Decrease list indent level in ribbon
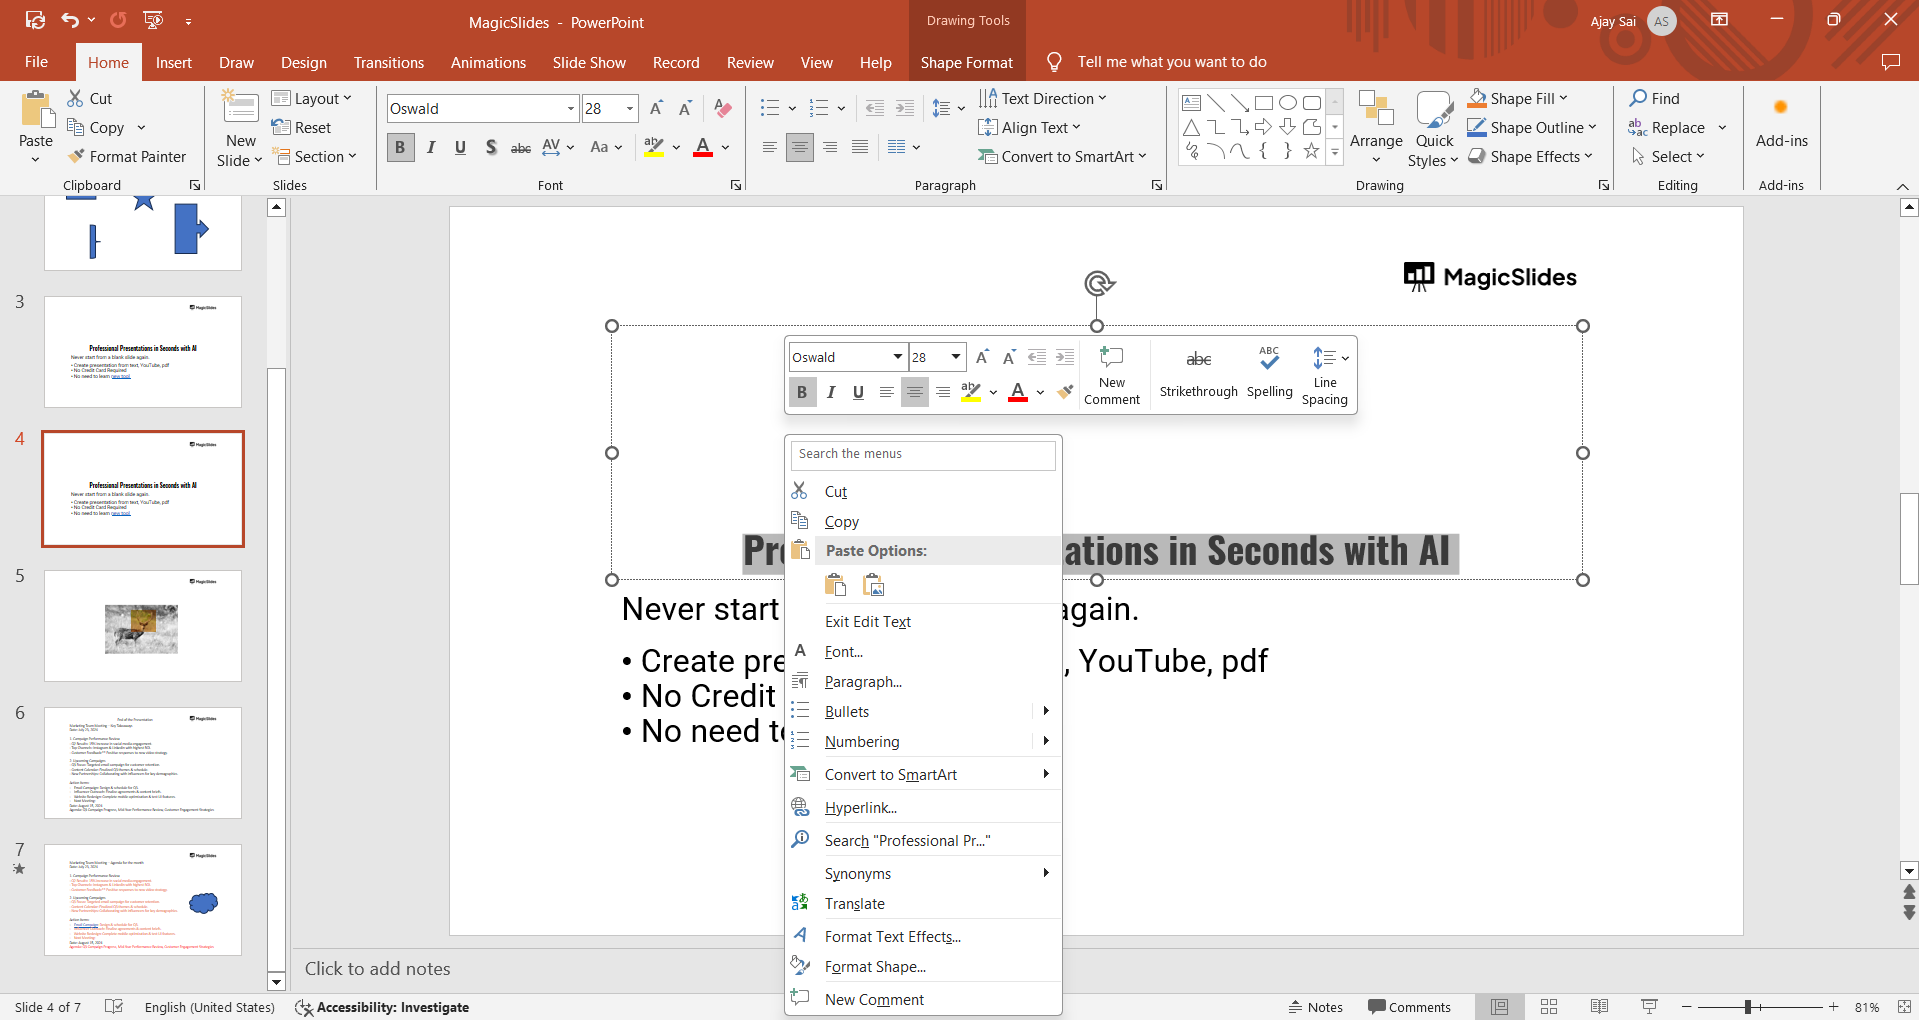 coord(875,109)
